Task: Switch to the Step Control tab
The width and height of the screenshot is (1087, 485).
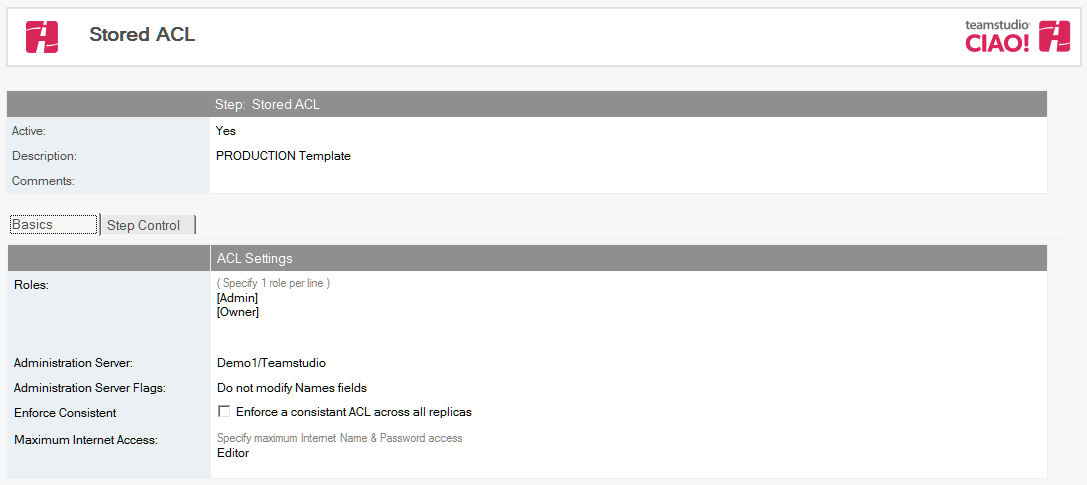Action: point(148,225)
